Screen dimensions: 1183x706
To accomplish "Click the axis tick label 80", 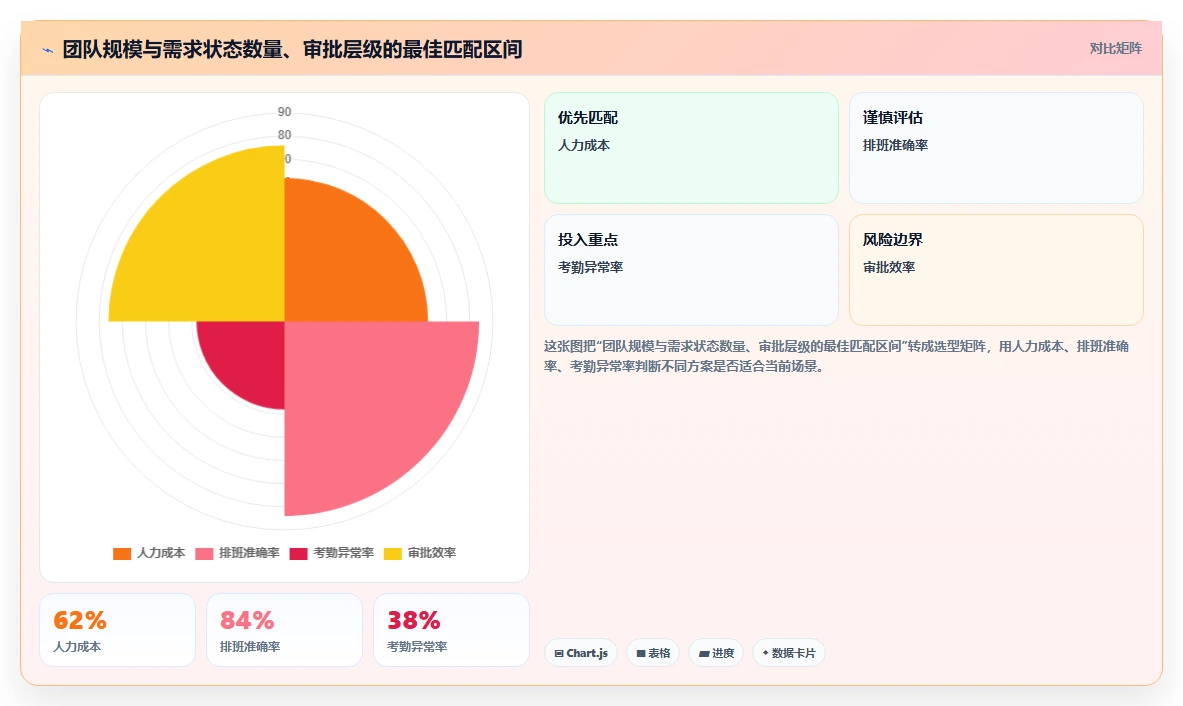I will [284, 135].
